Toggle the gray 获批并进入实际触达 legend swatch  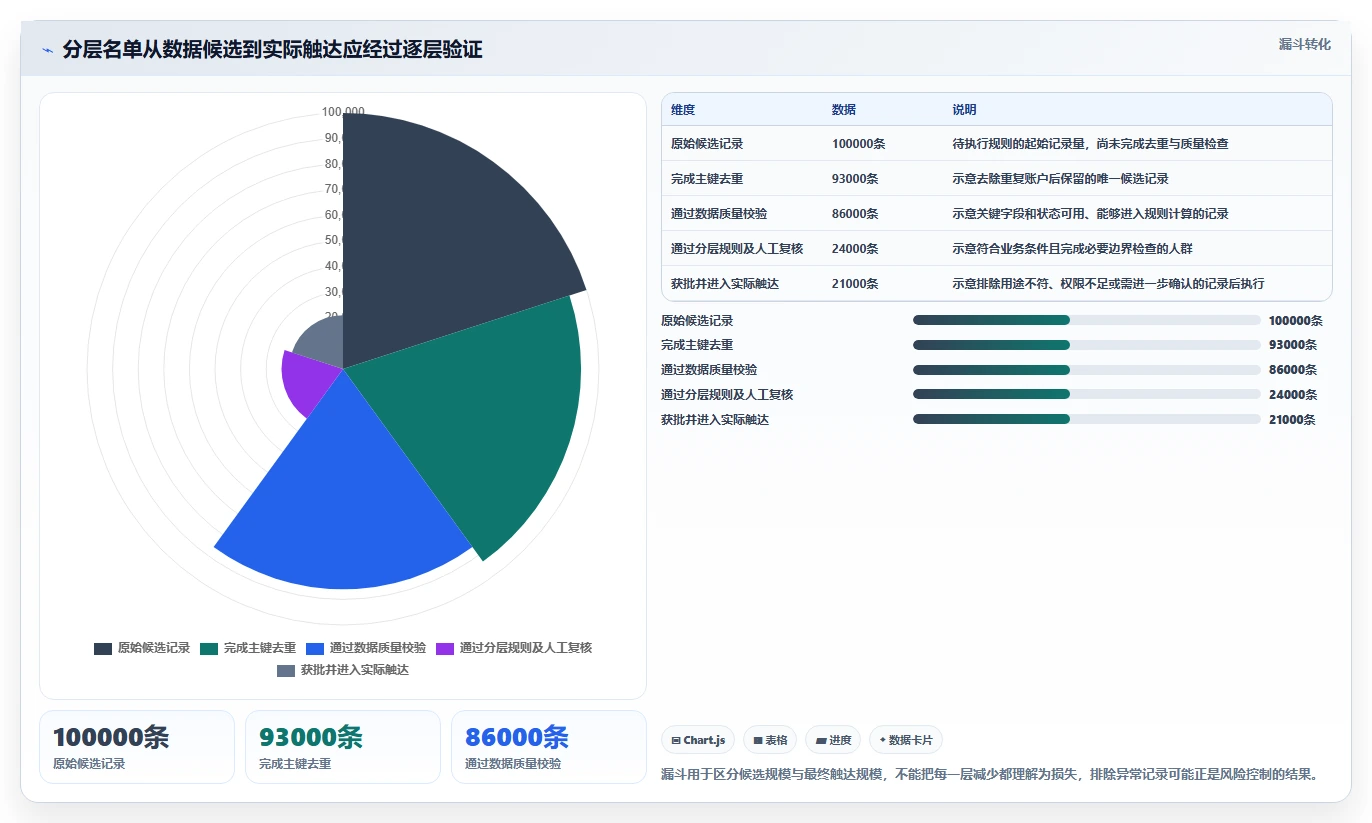click(x=286, y=670)
